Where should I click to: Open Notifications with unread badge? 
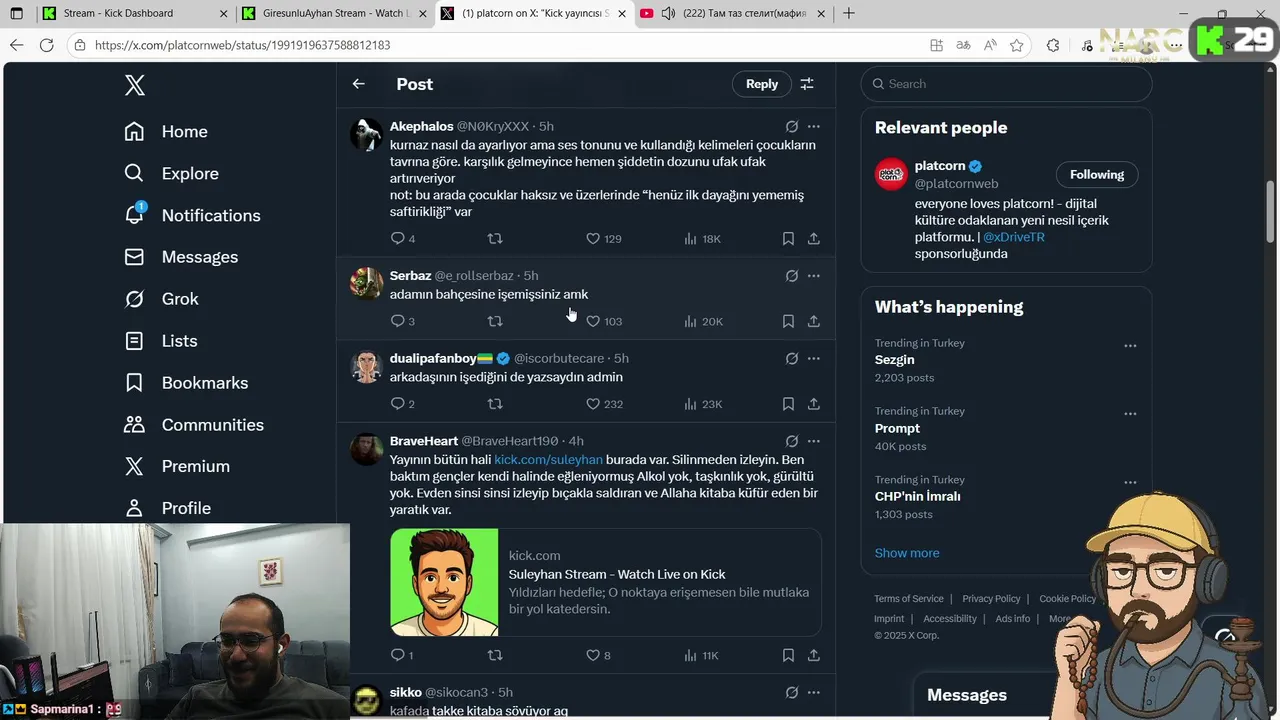(192, 215)
